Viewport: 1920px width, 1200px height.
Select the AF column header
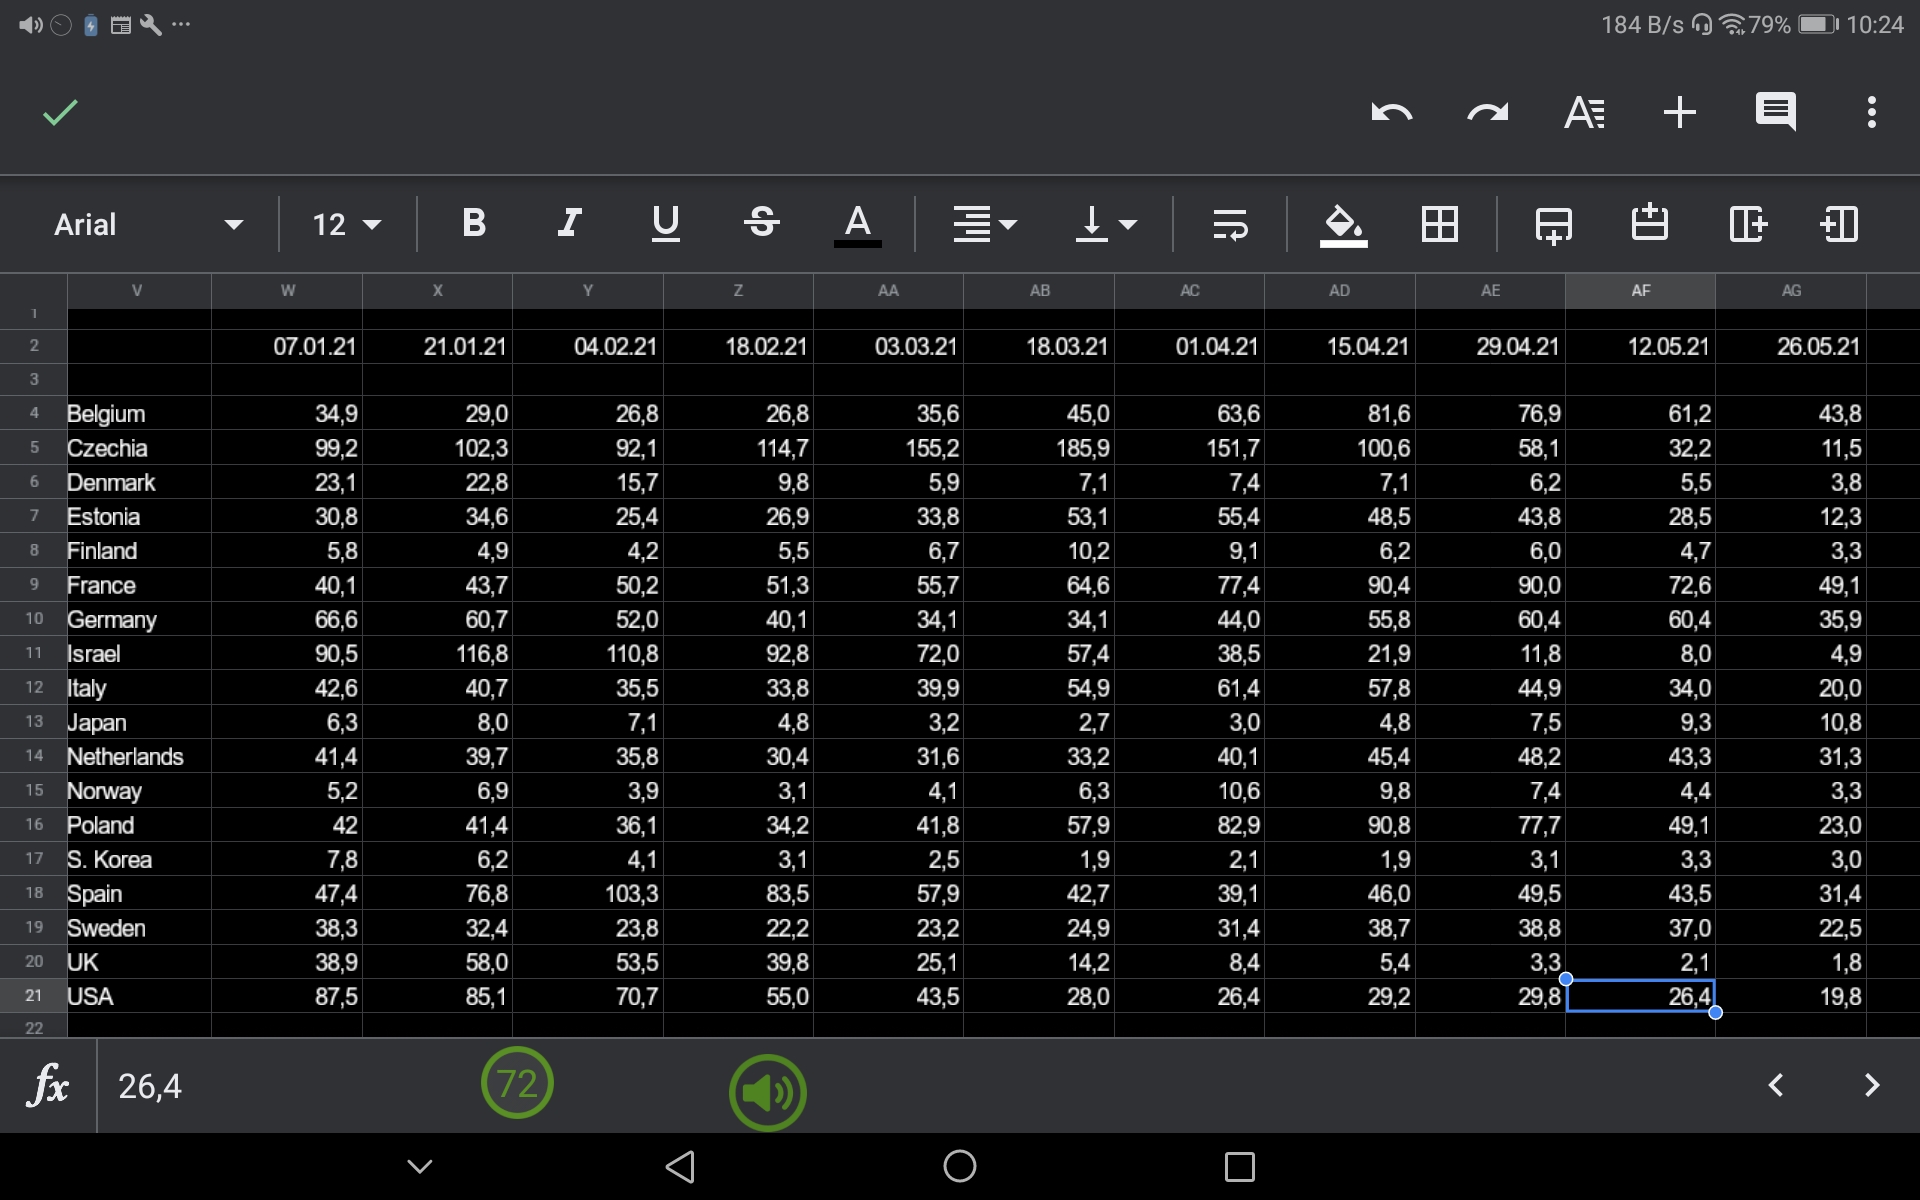point(1640,291)
